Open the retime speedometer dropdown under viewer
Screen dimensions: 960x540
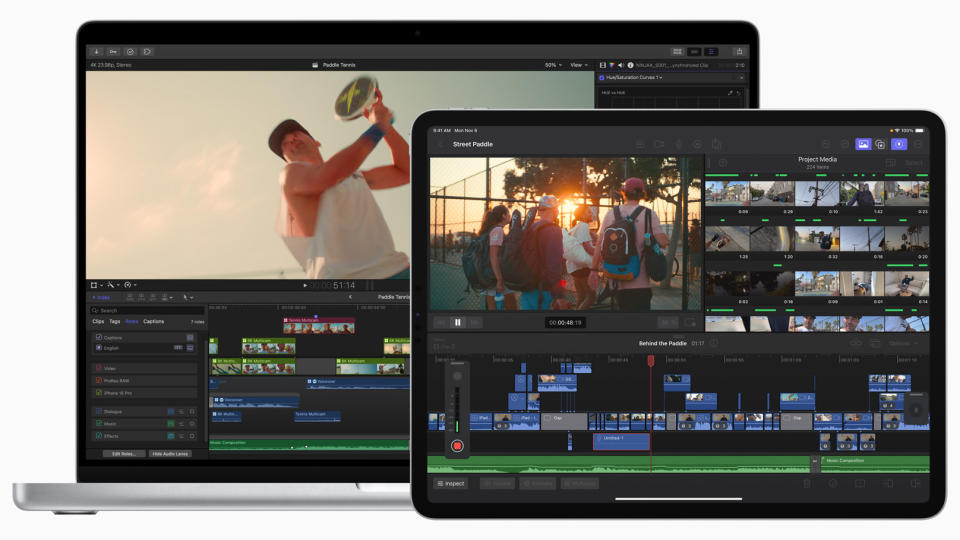130,285
